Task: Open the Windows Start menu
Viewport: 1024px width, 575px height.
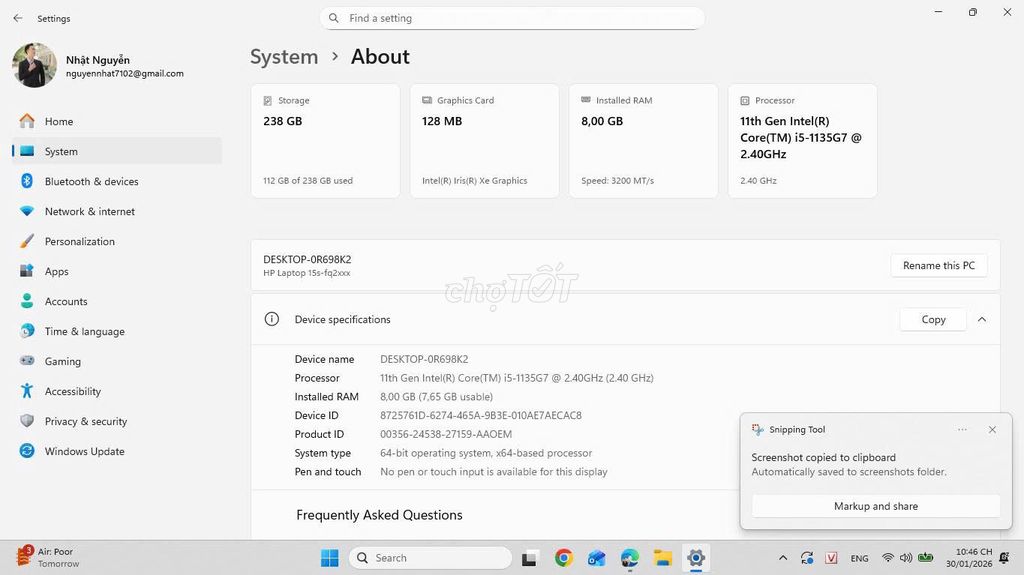Action: coord(330,558)
